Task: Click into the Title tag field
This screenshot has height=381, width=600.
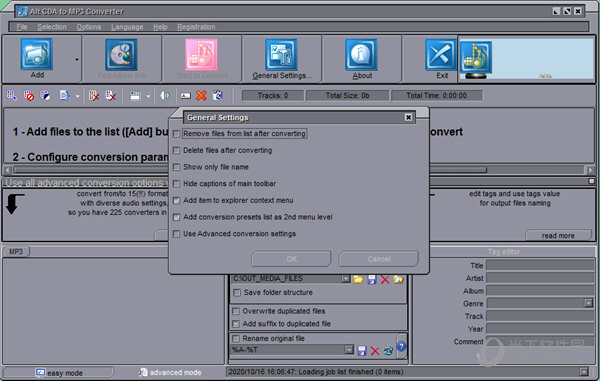Action: [x=540, y=265]
